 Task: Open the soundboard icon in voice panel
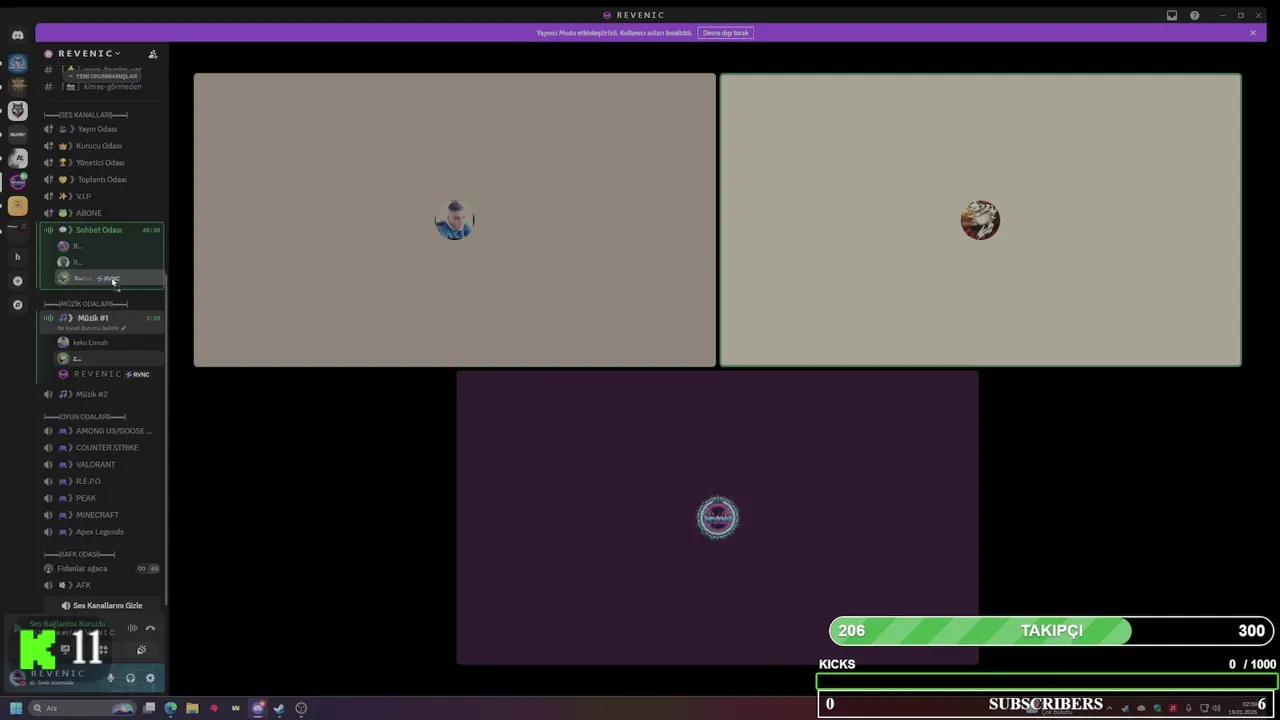coord(141,650)
